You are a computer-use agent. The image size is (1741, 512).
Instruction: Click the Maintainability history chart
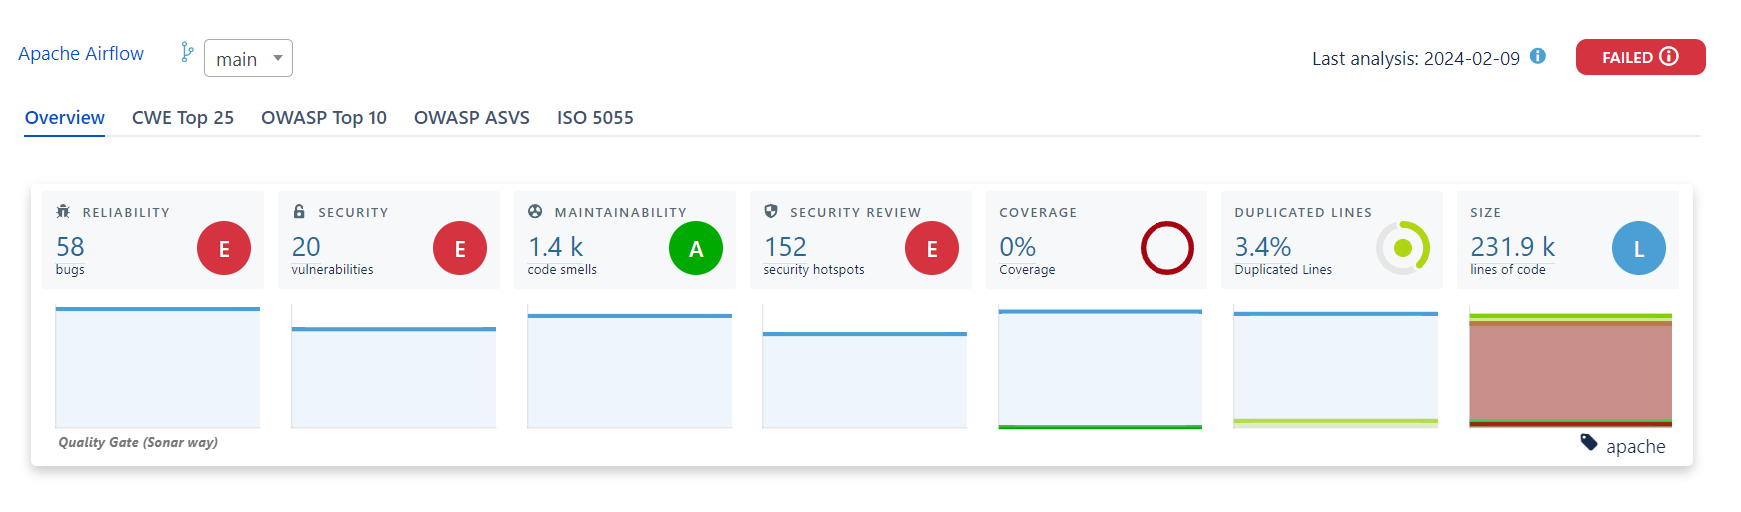(629, 367)
